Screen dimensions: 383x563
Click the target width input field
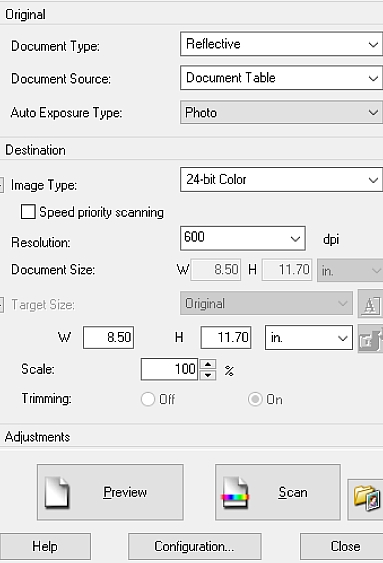pyautogui.click(x=108, y=338)
